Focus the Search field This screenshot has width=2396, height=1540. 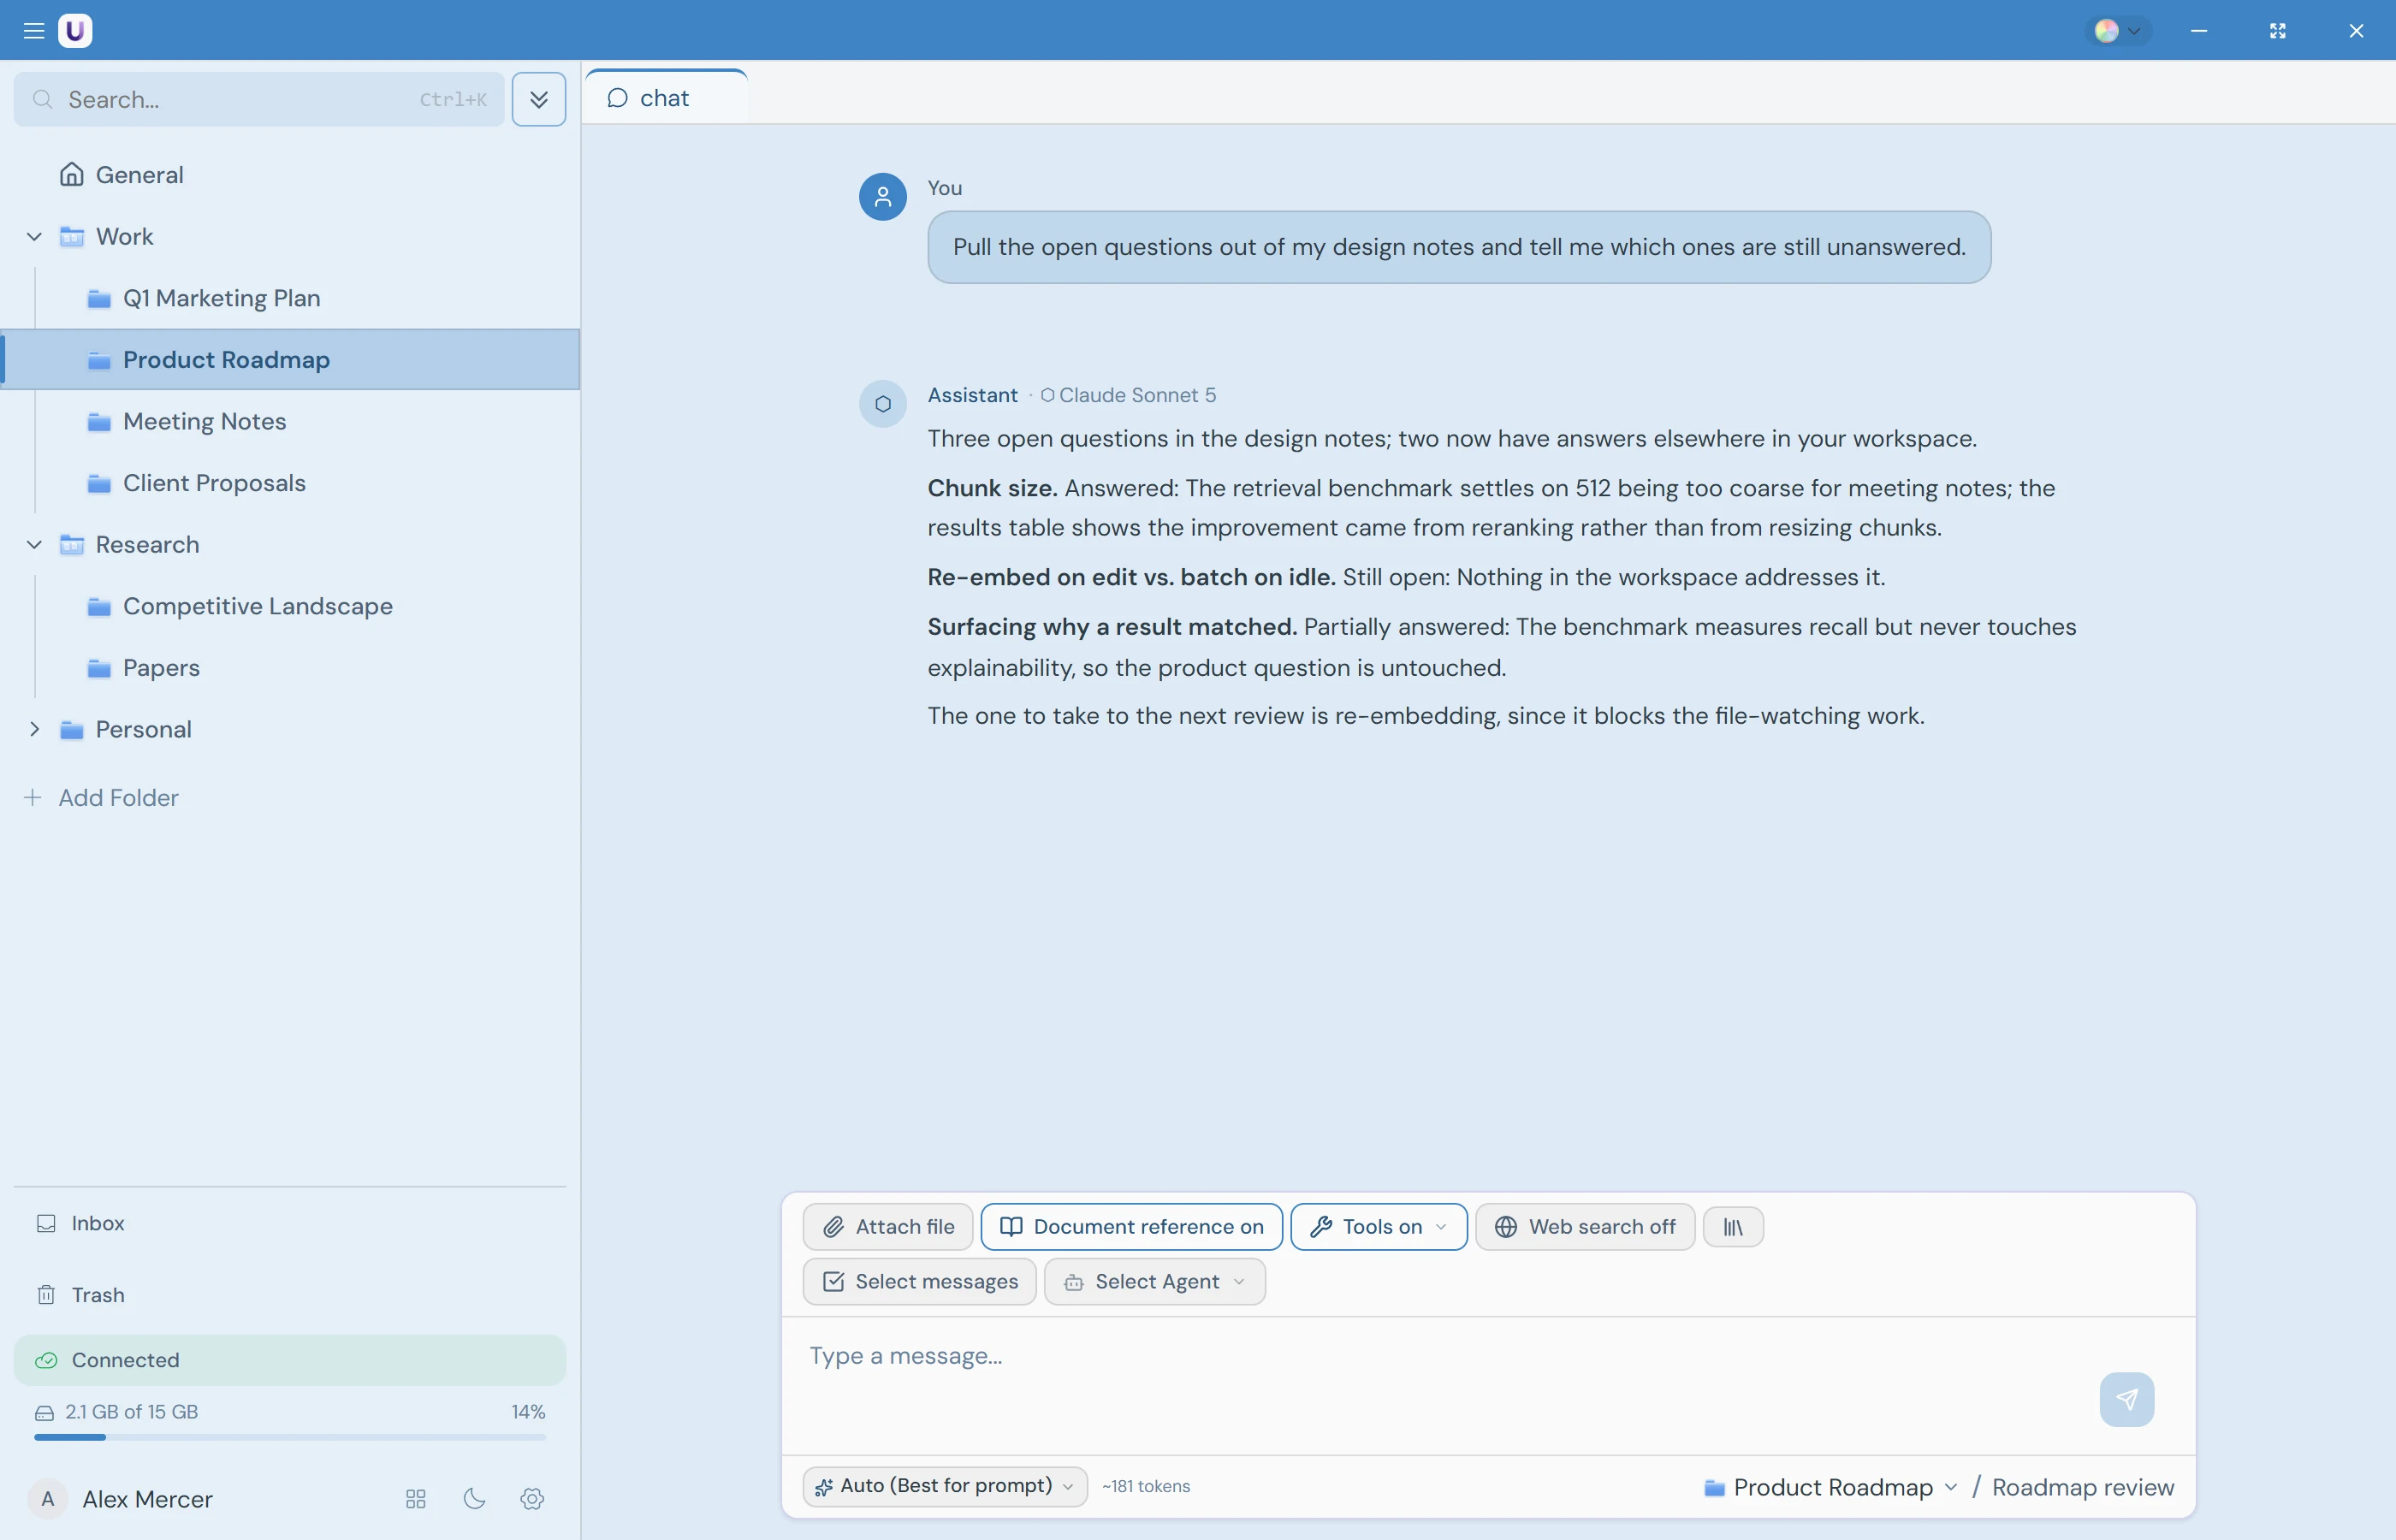259,99
